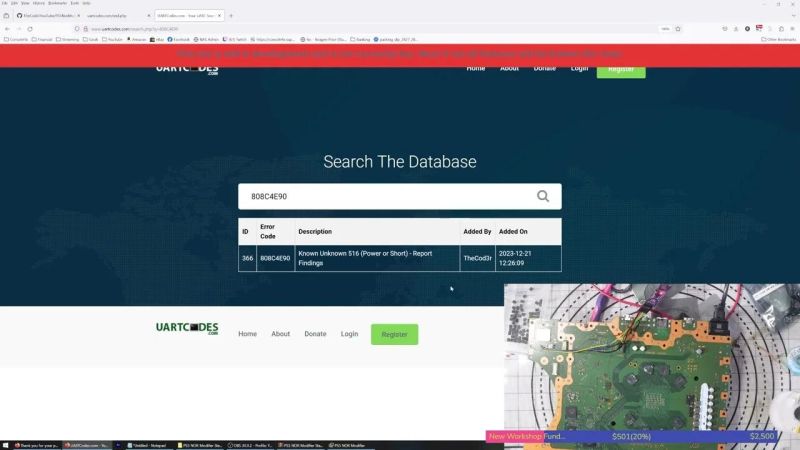Viewport: 800px width, 450px height.
Task: Open Login link in footer navigation
Action: 349,334
